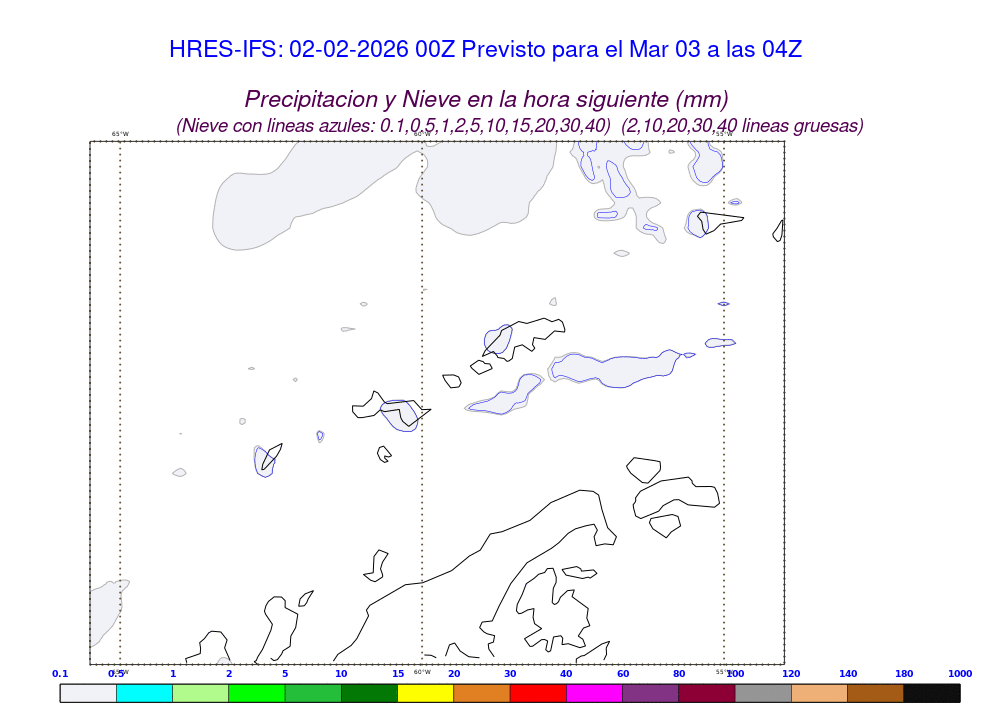The height and width of the screenshot is (707, 1000).
Task: Click the cyan swatch in the color scale
Action: (144, 693)
